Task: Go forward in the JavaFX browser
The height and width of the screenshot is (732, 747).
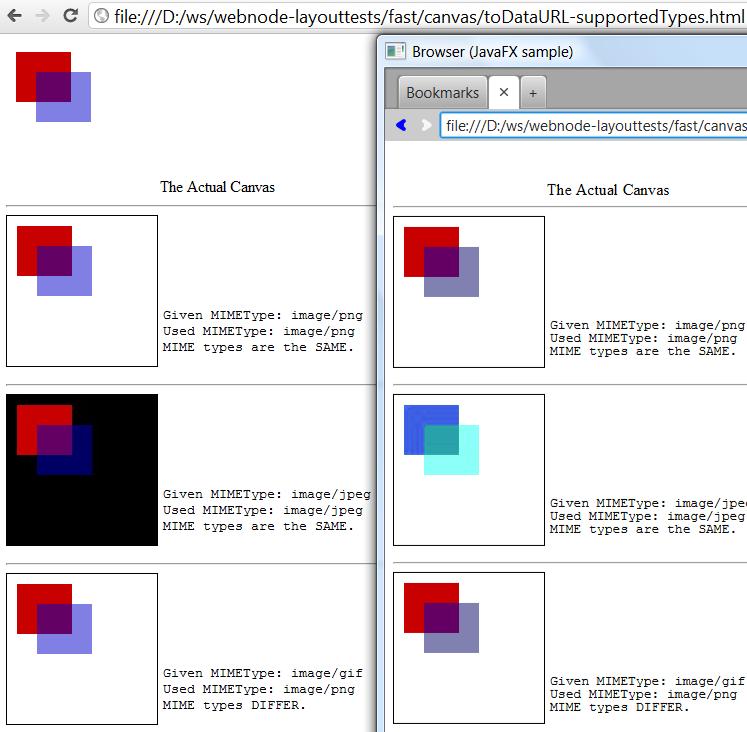Action: (x=425, y=125)
